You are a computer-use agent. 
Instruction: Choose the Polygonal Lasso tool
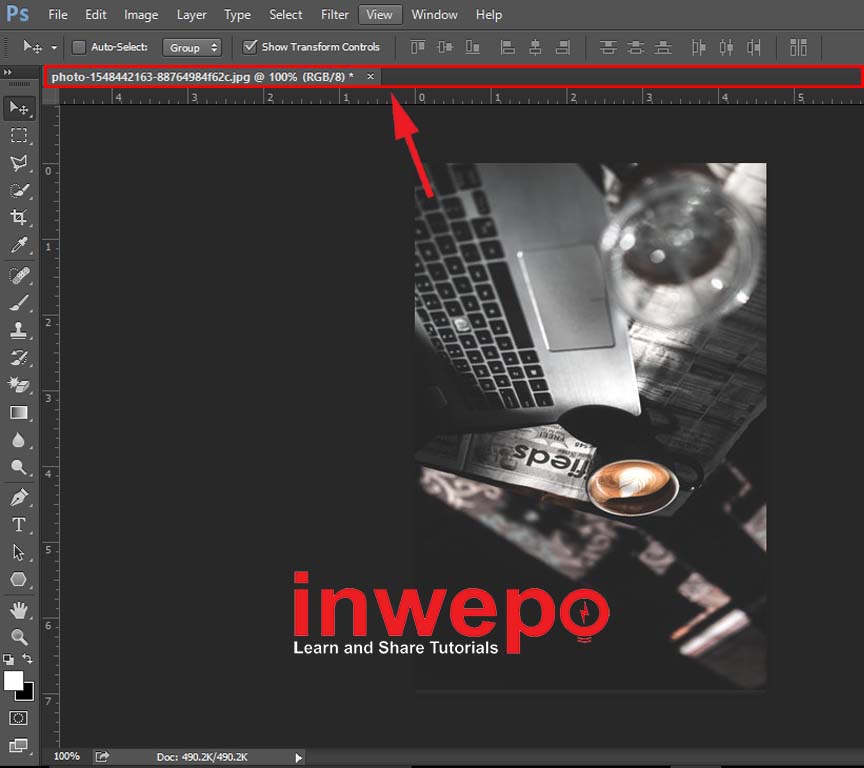click(x=18, y=163)
